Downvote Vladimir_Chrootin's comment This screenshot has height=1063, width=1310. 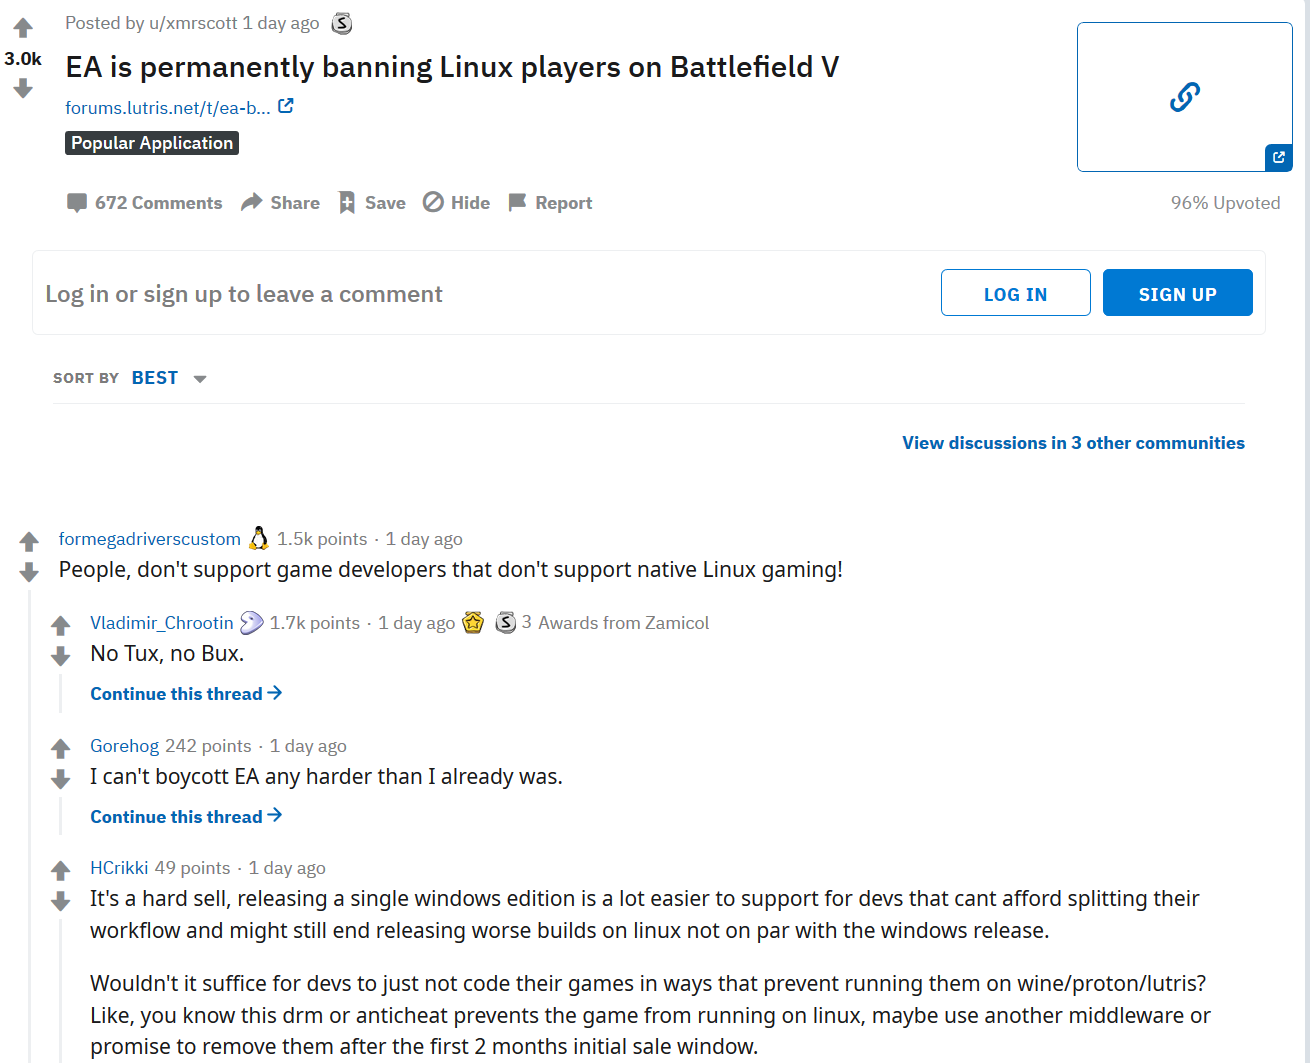(x=61, y=656)
